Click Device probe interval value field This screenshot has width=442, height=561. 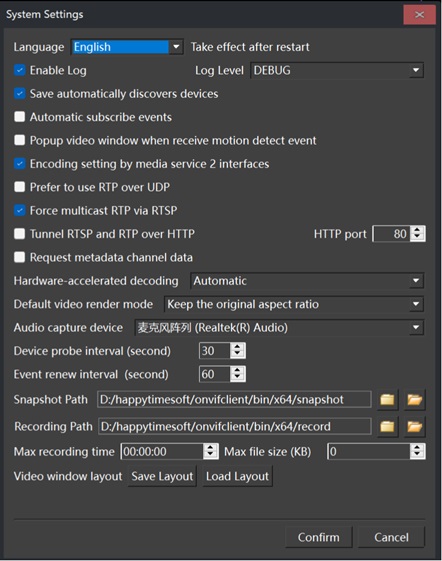pyautogui.click(x=214, y=351)
